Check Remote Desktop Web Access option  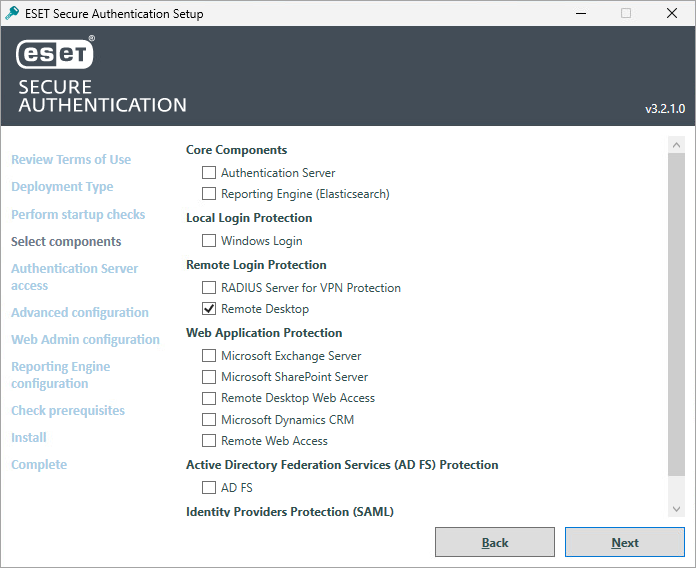[x=209, y=398]
